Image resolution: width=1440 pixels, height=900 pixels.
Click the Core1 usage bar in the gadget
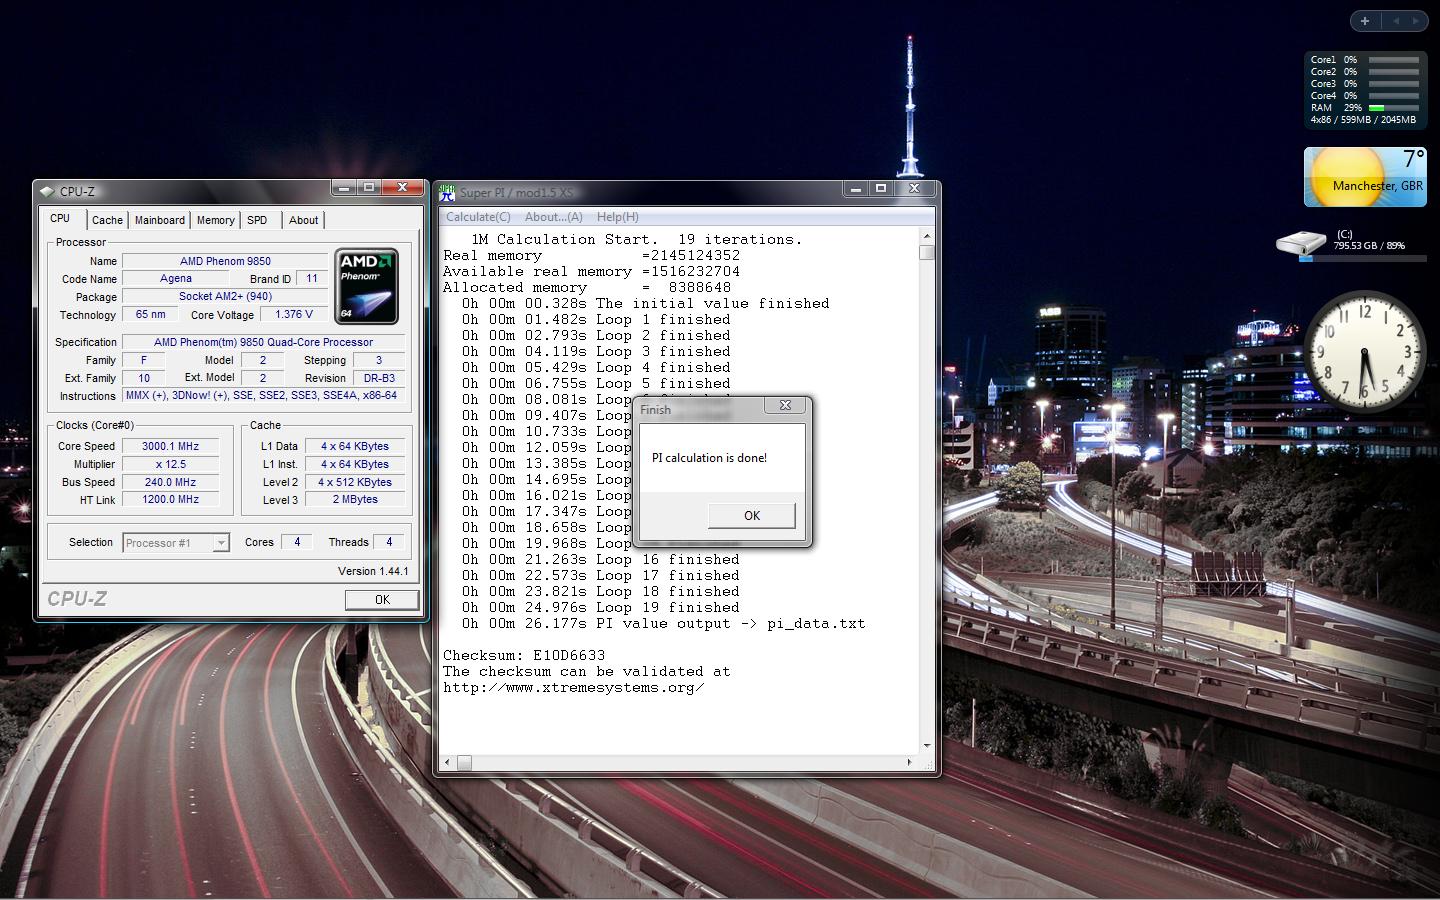click(x=1394, y=60)
